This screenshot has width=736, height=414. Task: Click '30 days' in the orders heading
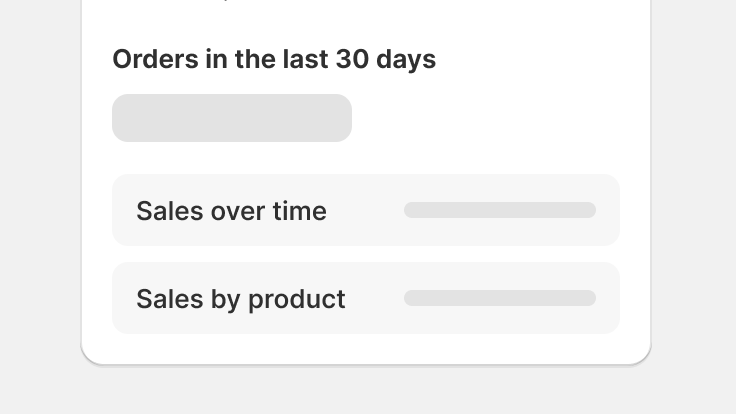(386, 59)
